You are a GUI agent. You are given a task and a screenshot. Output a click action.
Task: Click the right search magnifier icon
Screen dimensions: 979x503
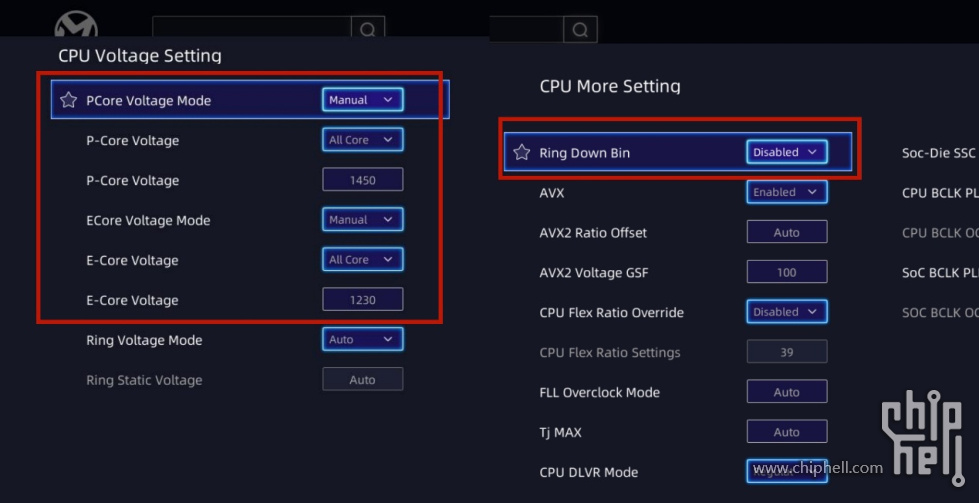[x=580, y=29]
